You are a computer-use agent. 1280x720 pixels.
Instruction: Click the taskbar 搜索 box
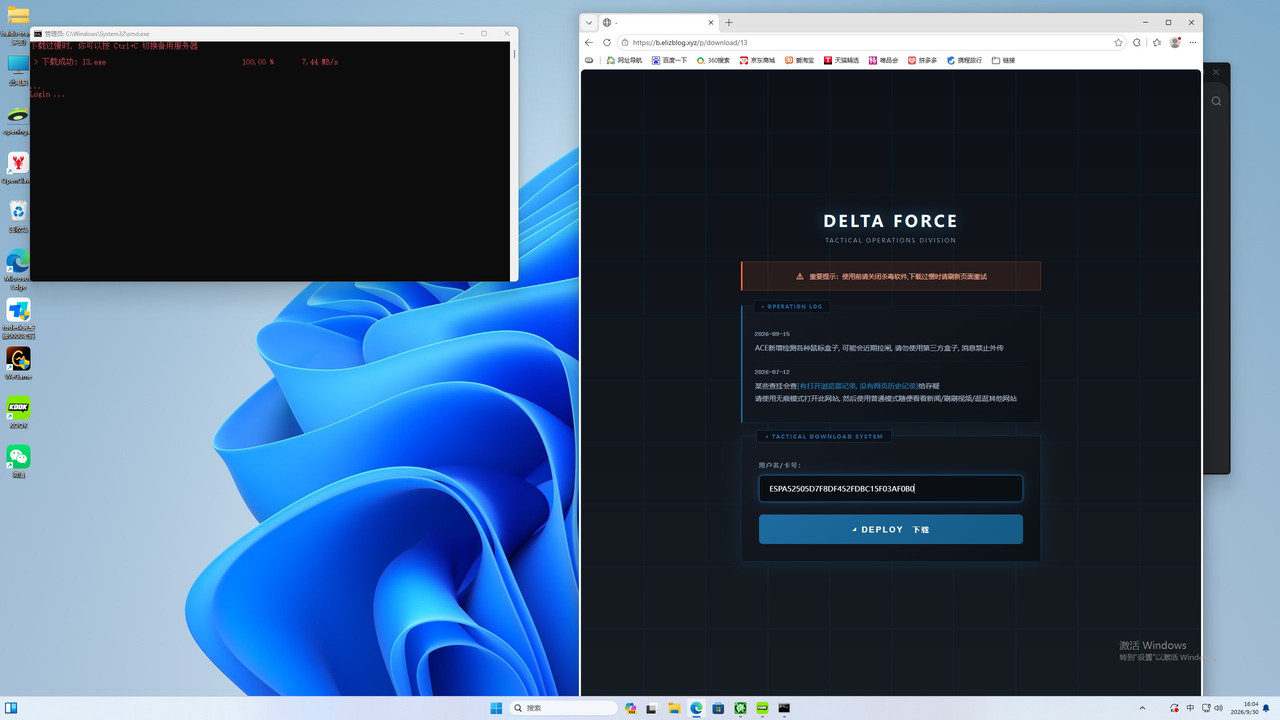(564, 708)
